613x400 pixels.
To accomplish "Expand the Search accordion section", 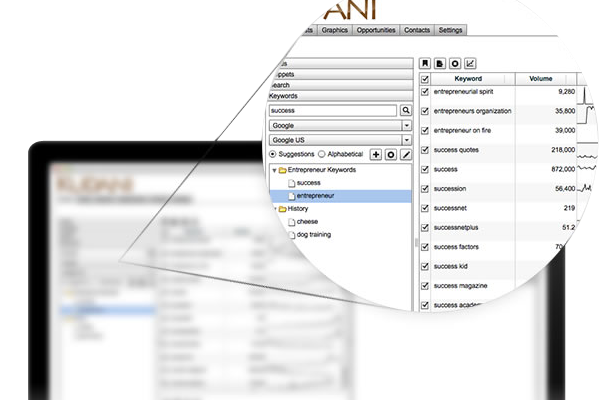I will coord(341,85).
